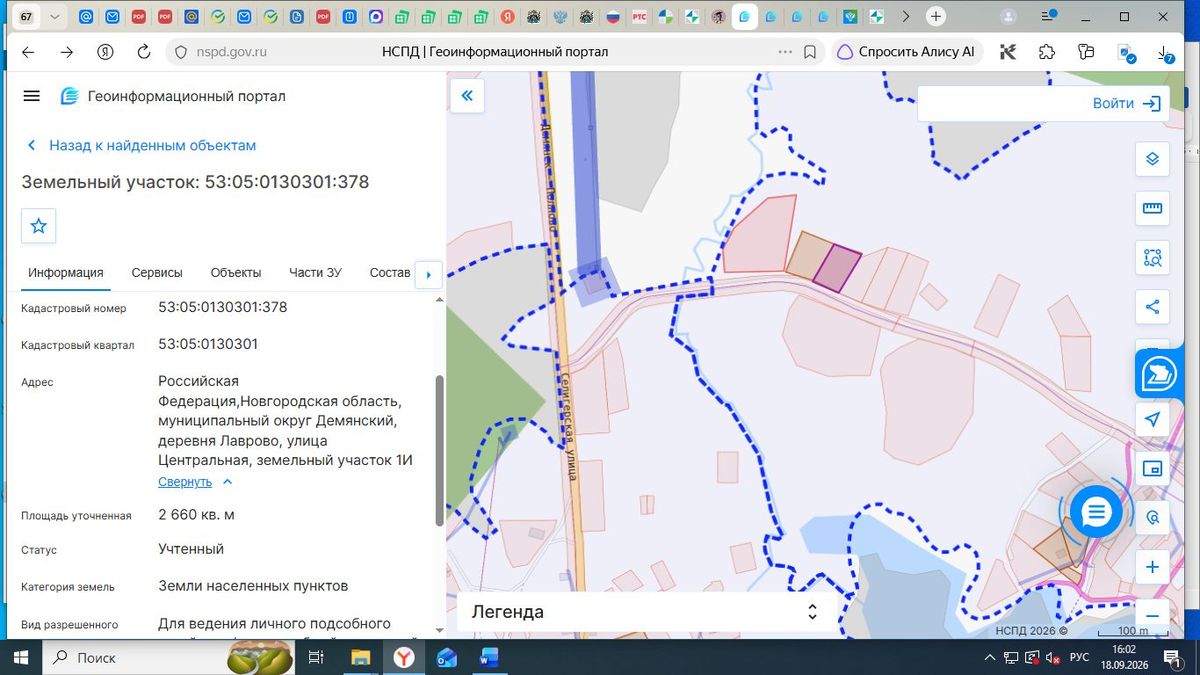Show more browser tabs with the right chevron
1200x675 pixels.
906,17
